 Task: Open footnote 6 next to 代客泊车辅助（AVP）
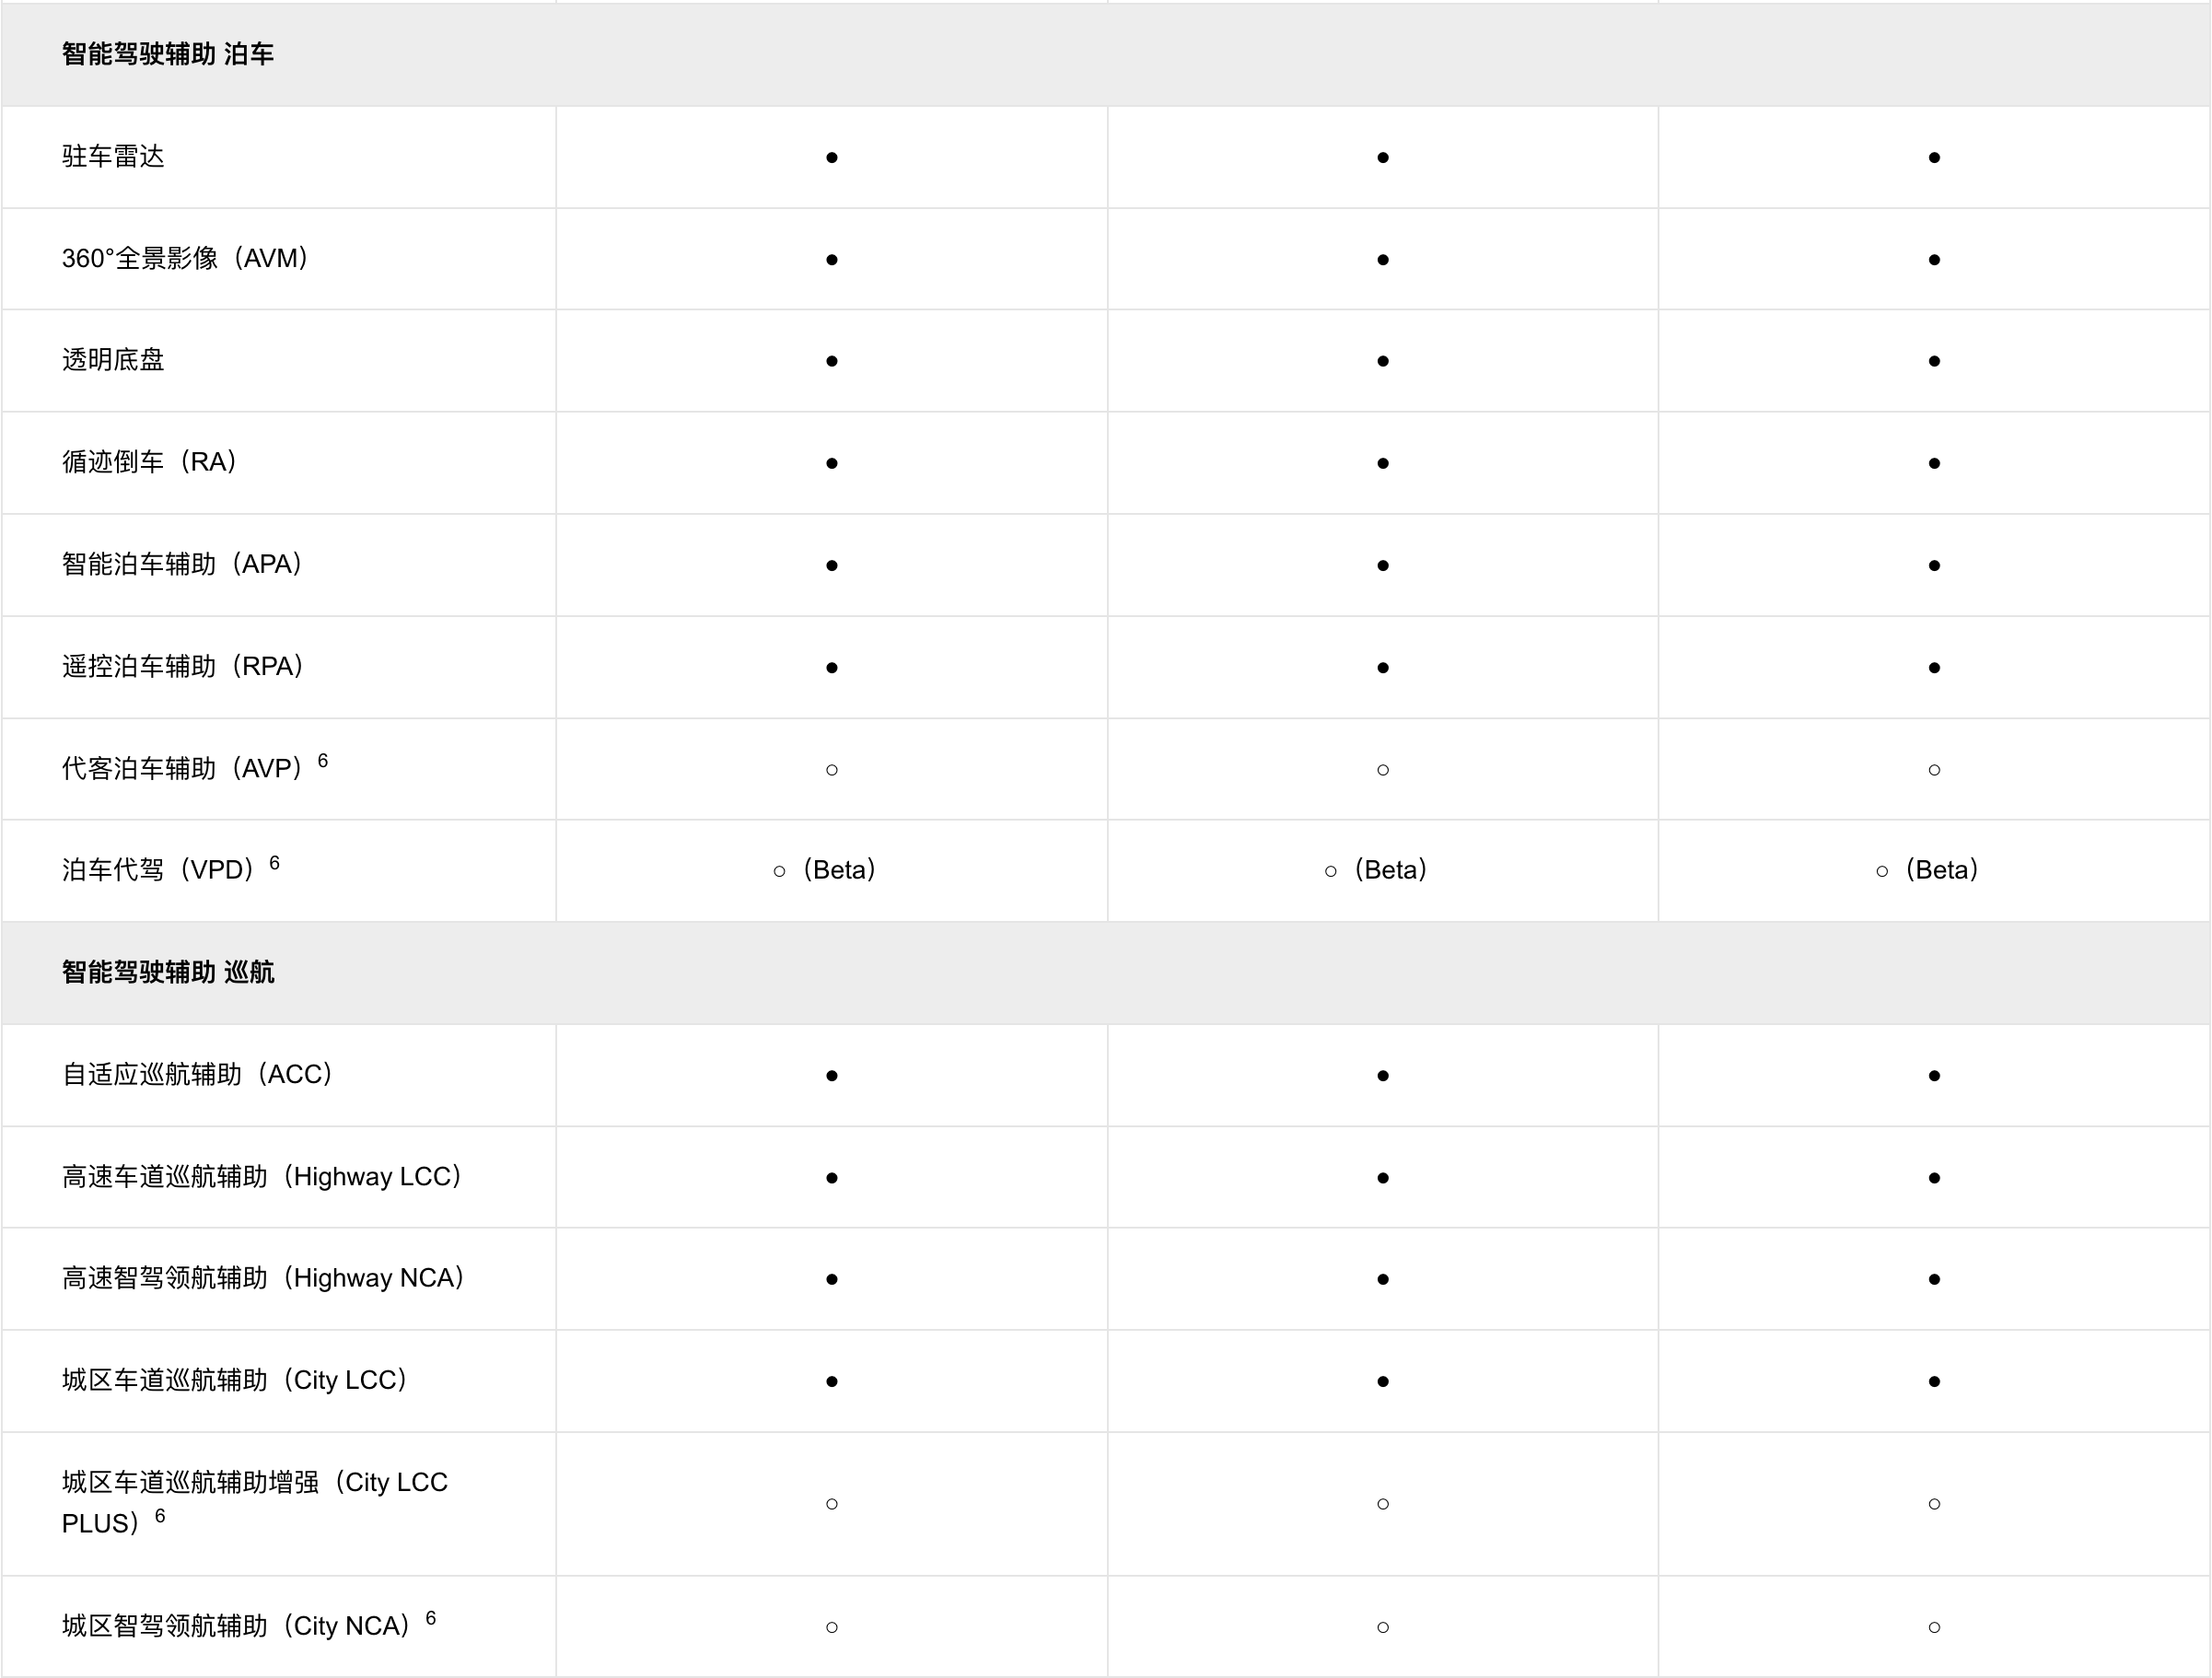click(323, 761)
